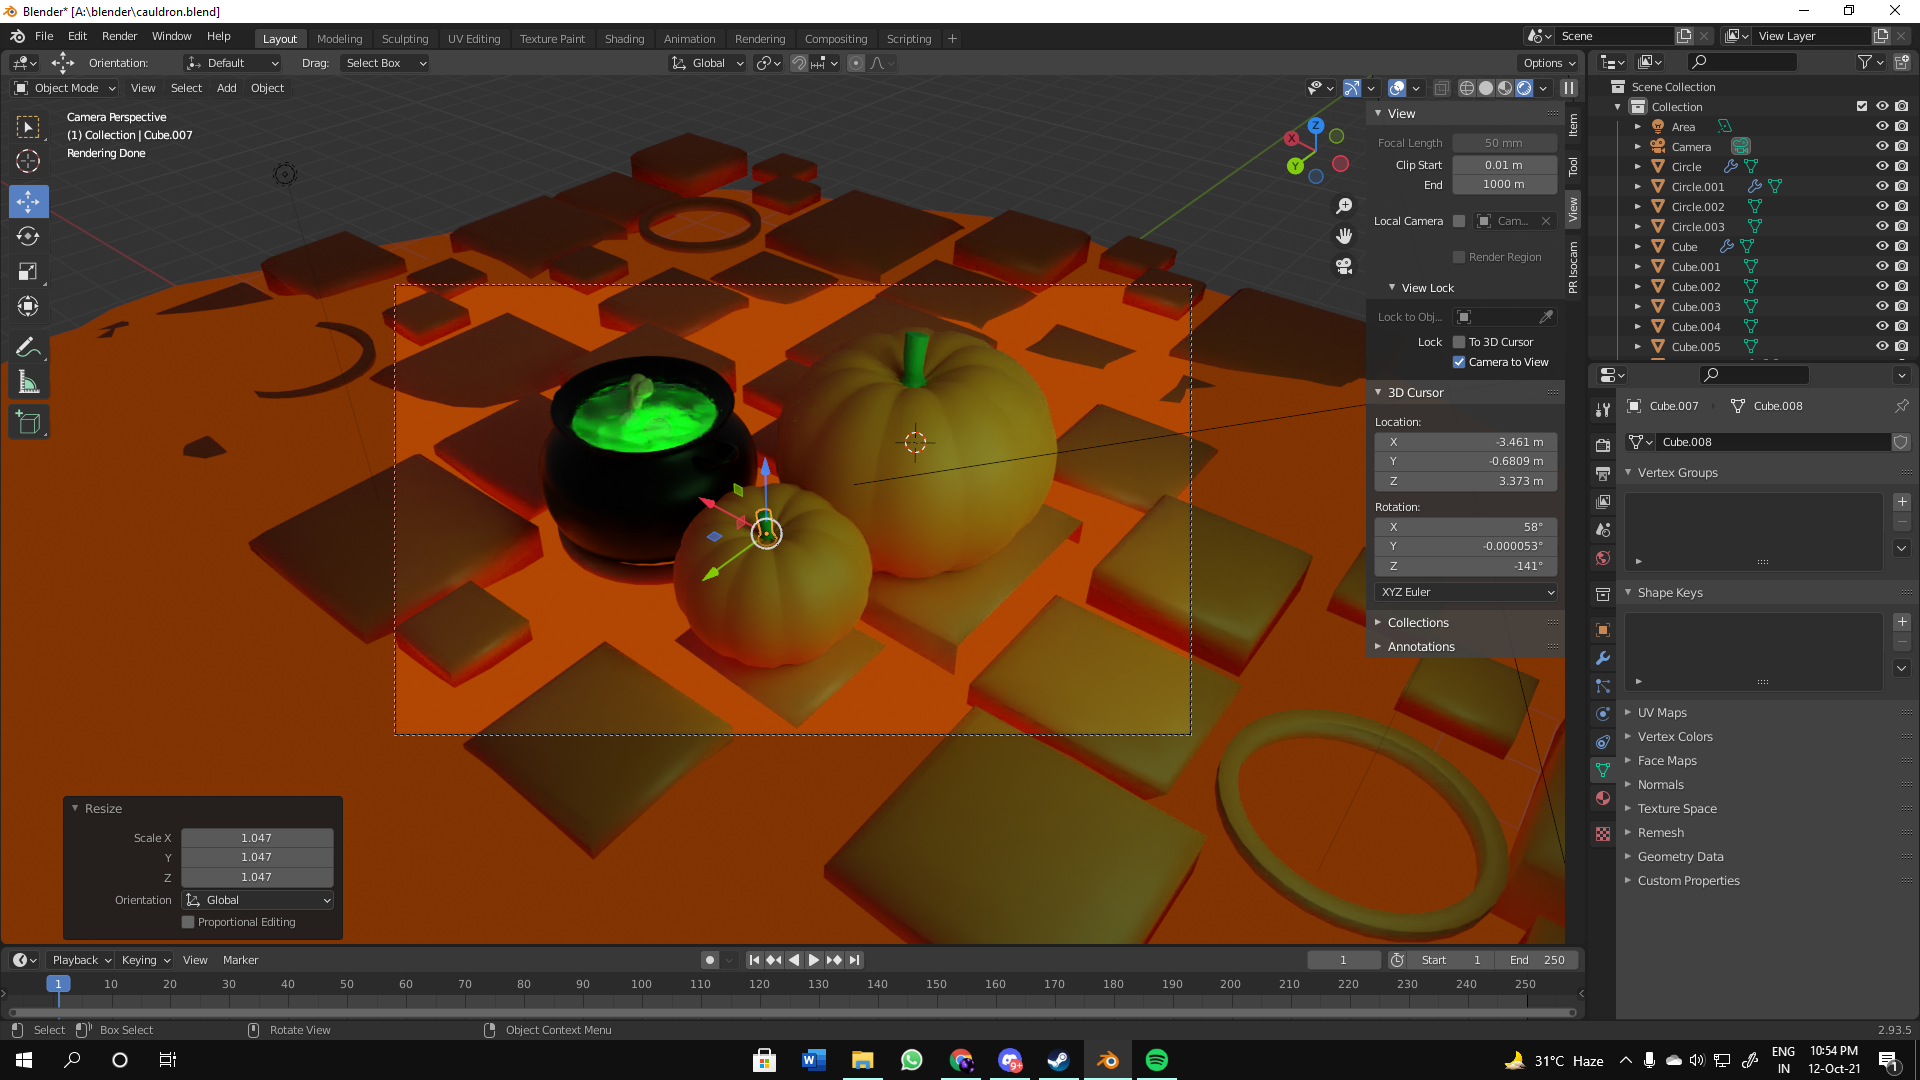Hide Cube.001 in viewport via eye icon

coord(1882,266)
